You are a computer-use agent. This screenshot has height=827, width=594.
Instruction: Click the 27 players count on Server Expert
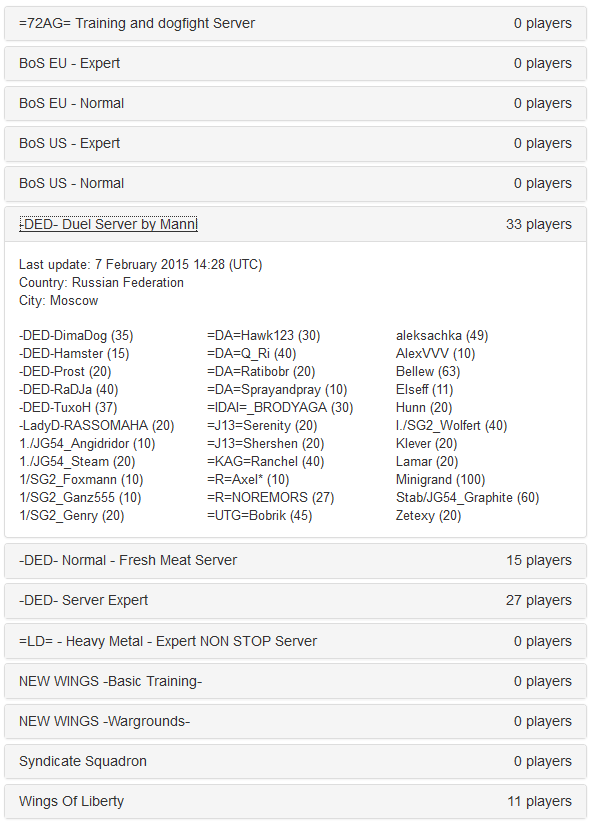tap(539, 600)
